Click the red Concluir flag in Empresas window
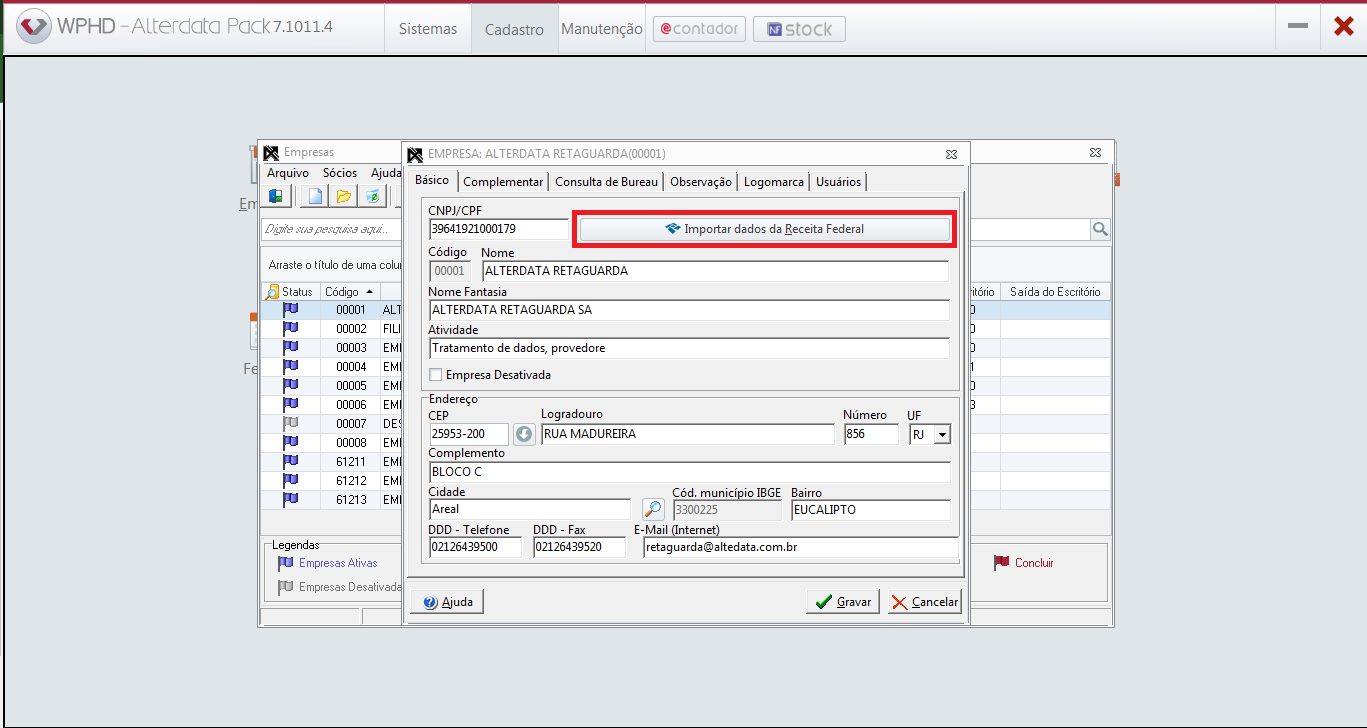Screen dimensions: 1367x728 (1001, 563)
